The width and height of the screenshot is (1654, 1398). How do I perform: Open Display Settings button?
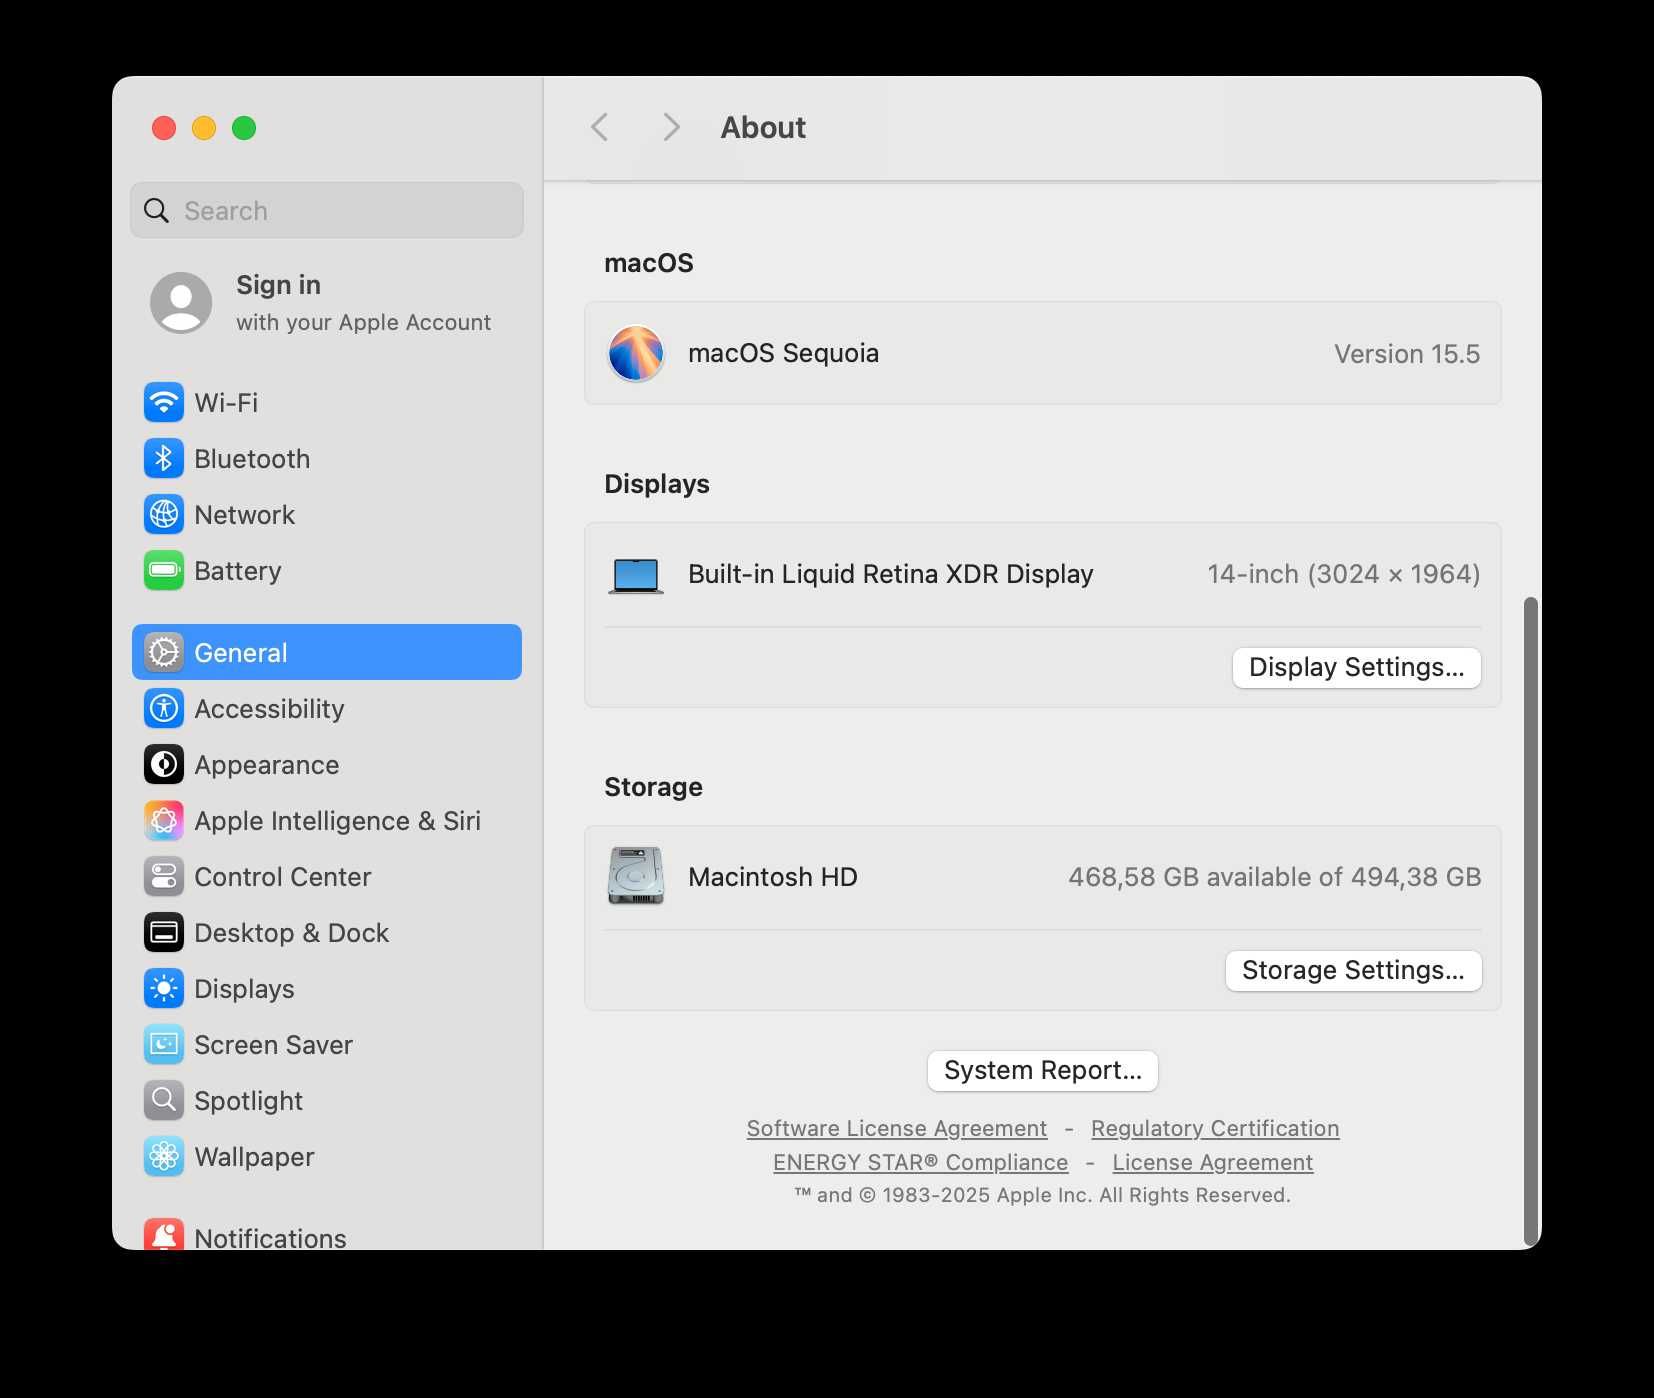1357,667
